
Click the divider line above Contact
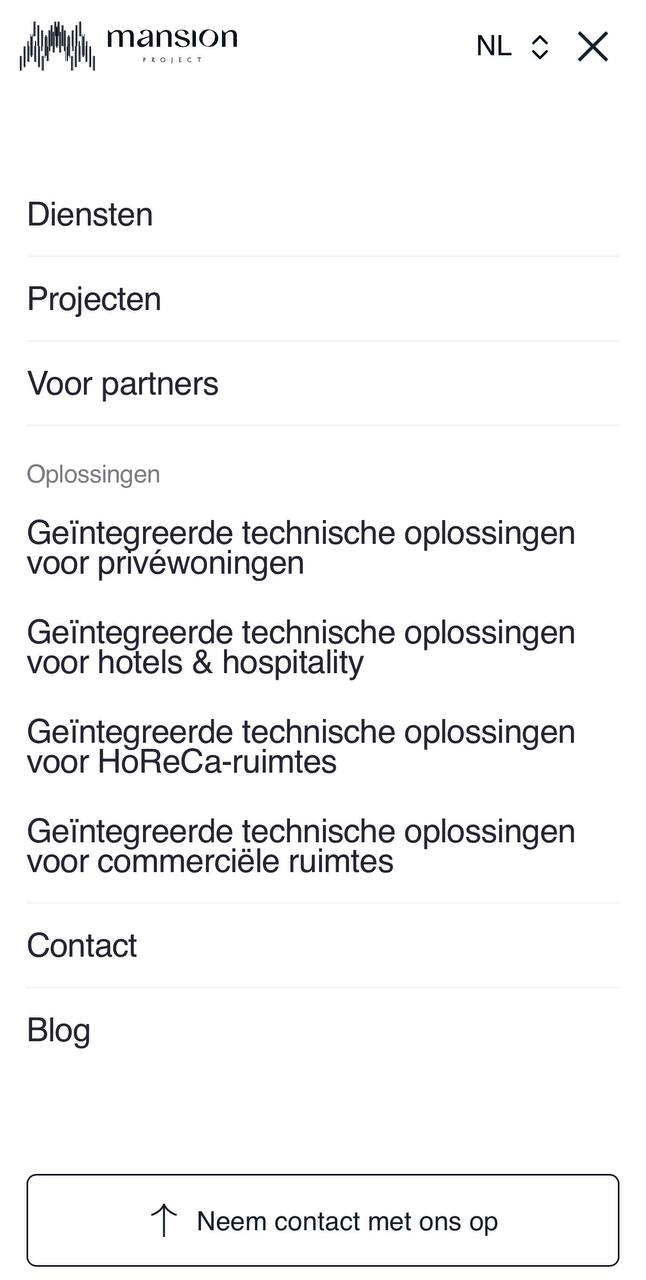click(323, 903)
